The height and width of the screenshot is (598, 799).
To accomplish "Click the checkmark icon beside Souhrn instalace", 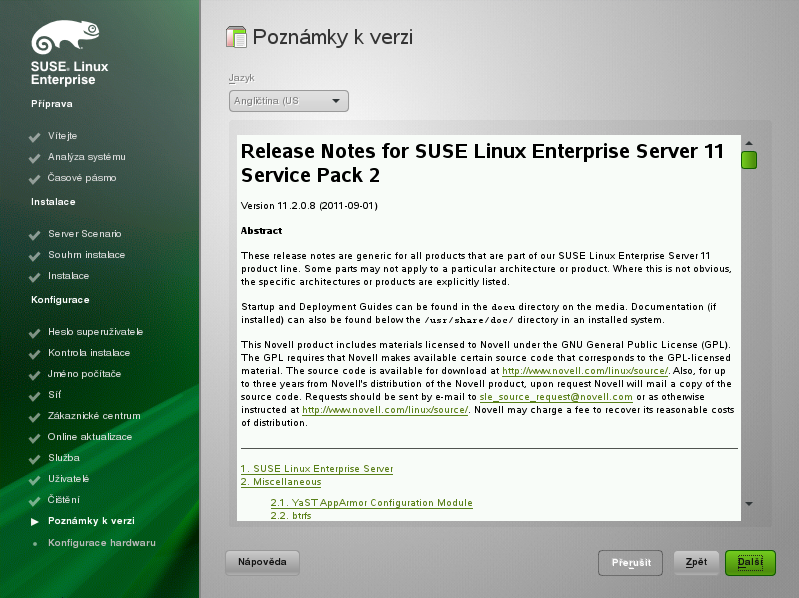I will click(x=35, y=256).
